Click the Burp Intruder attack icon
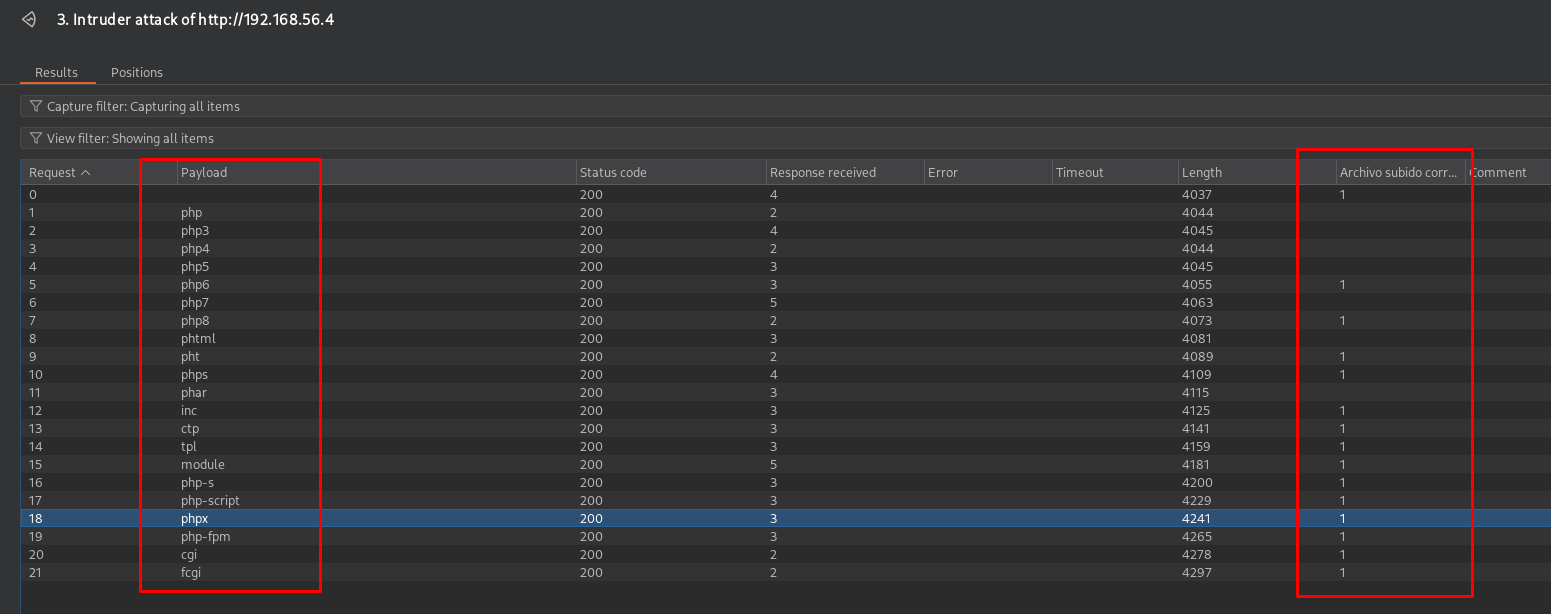 click(29, 20)
